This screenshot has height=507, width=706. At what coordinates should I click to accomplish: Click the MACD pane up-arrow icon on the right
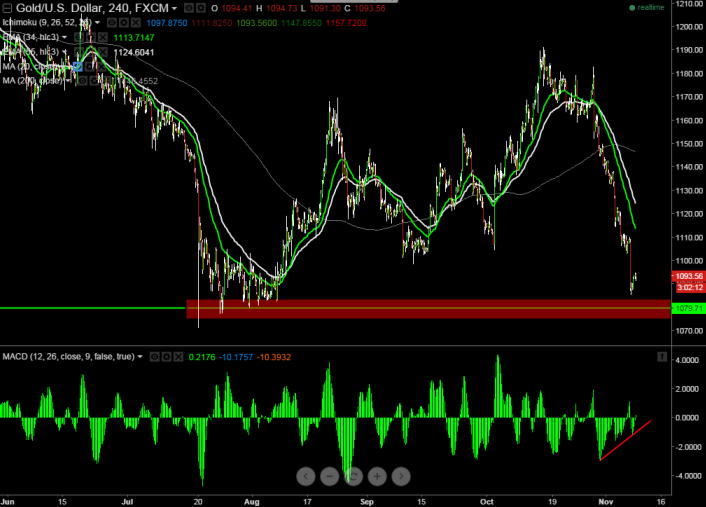(662, 357)
